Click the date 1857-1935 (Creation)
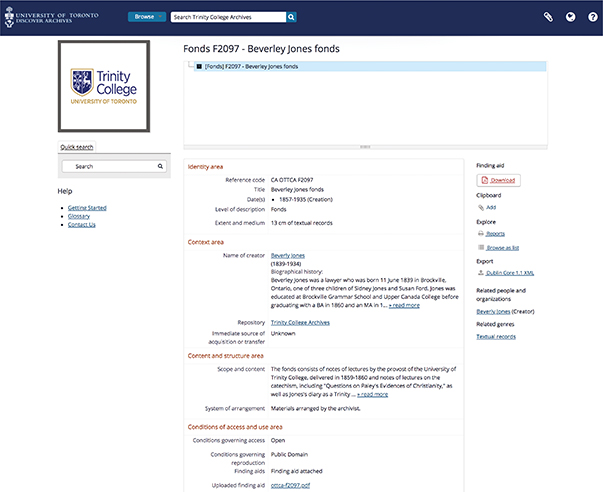The height and width of the screenshot is (492, 603). pos(306,199)
